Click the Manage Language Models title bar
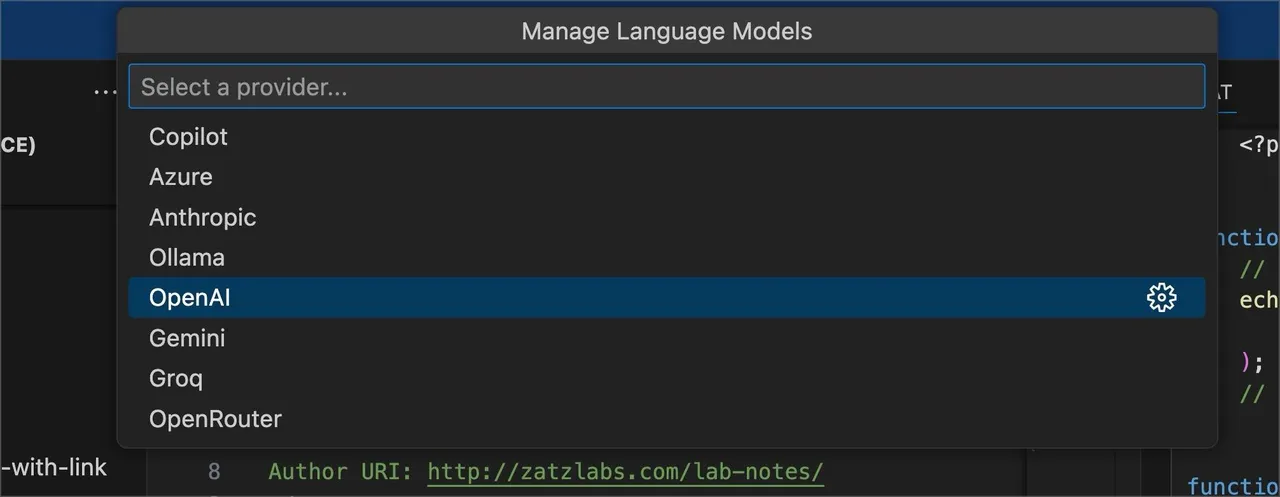The image size is (1280, 497). click(x=667, y=31)
